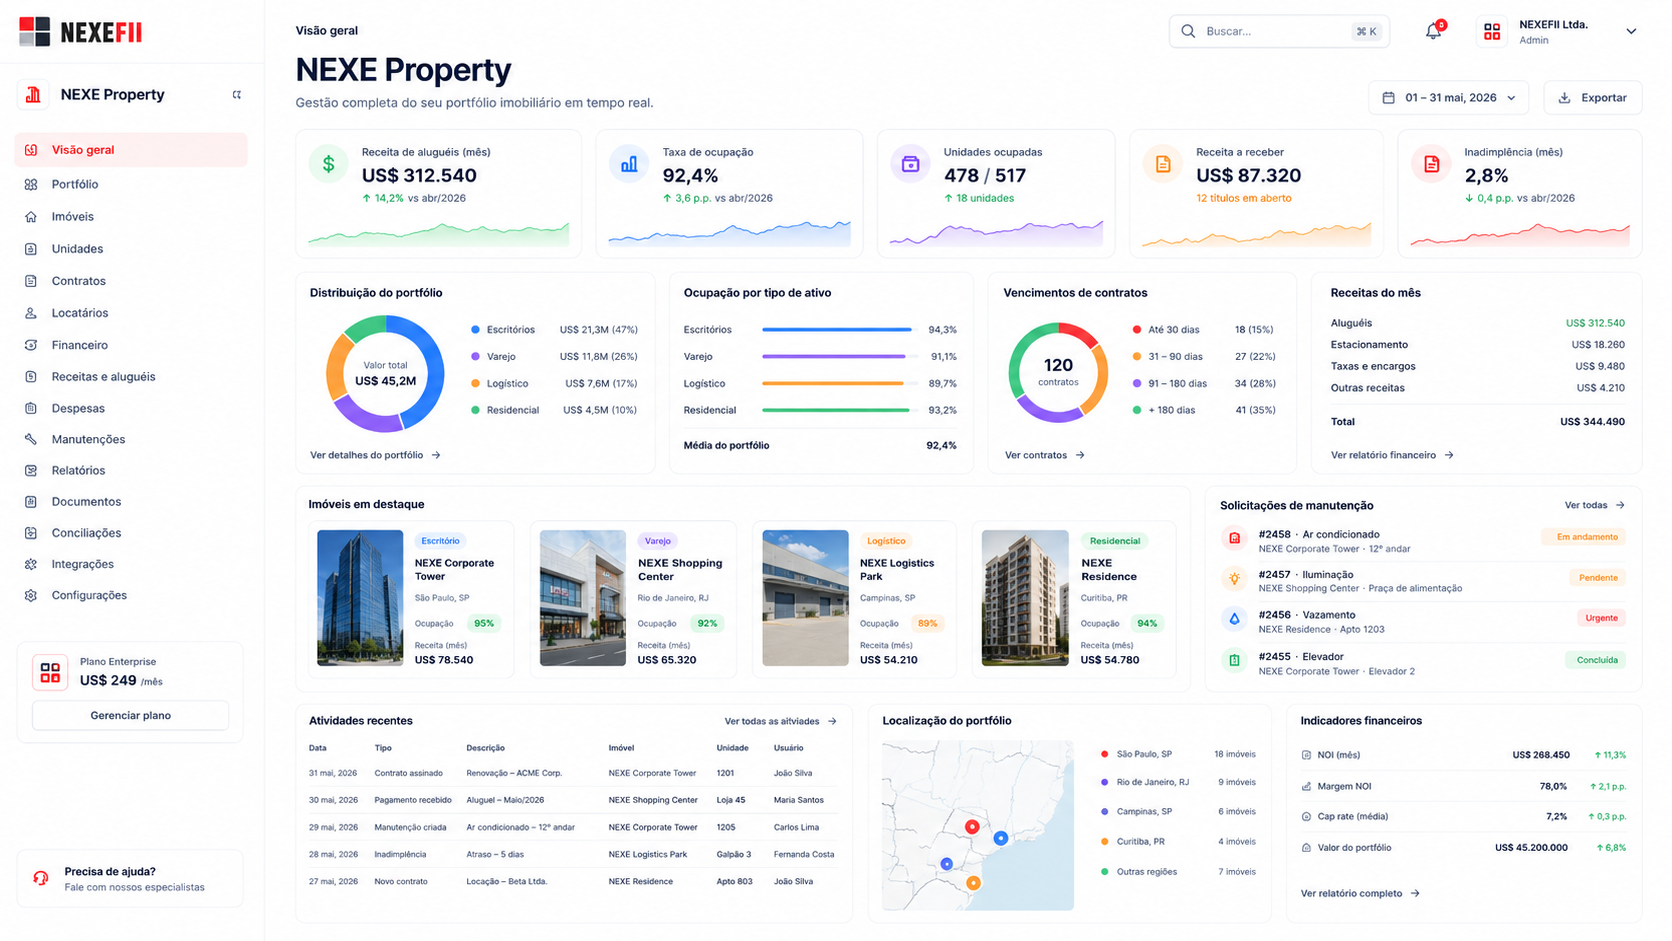Click the Urgente status badge

pyautogui.click(x=1601, y=618)
